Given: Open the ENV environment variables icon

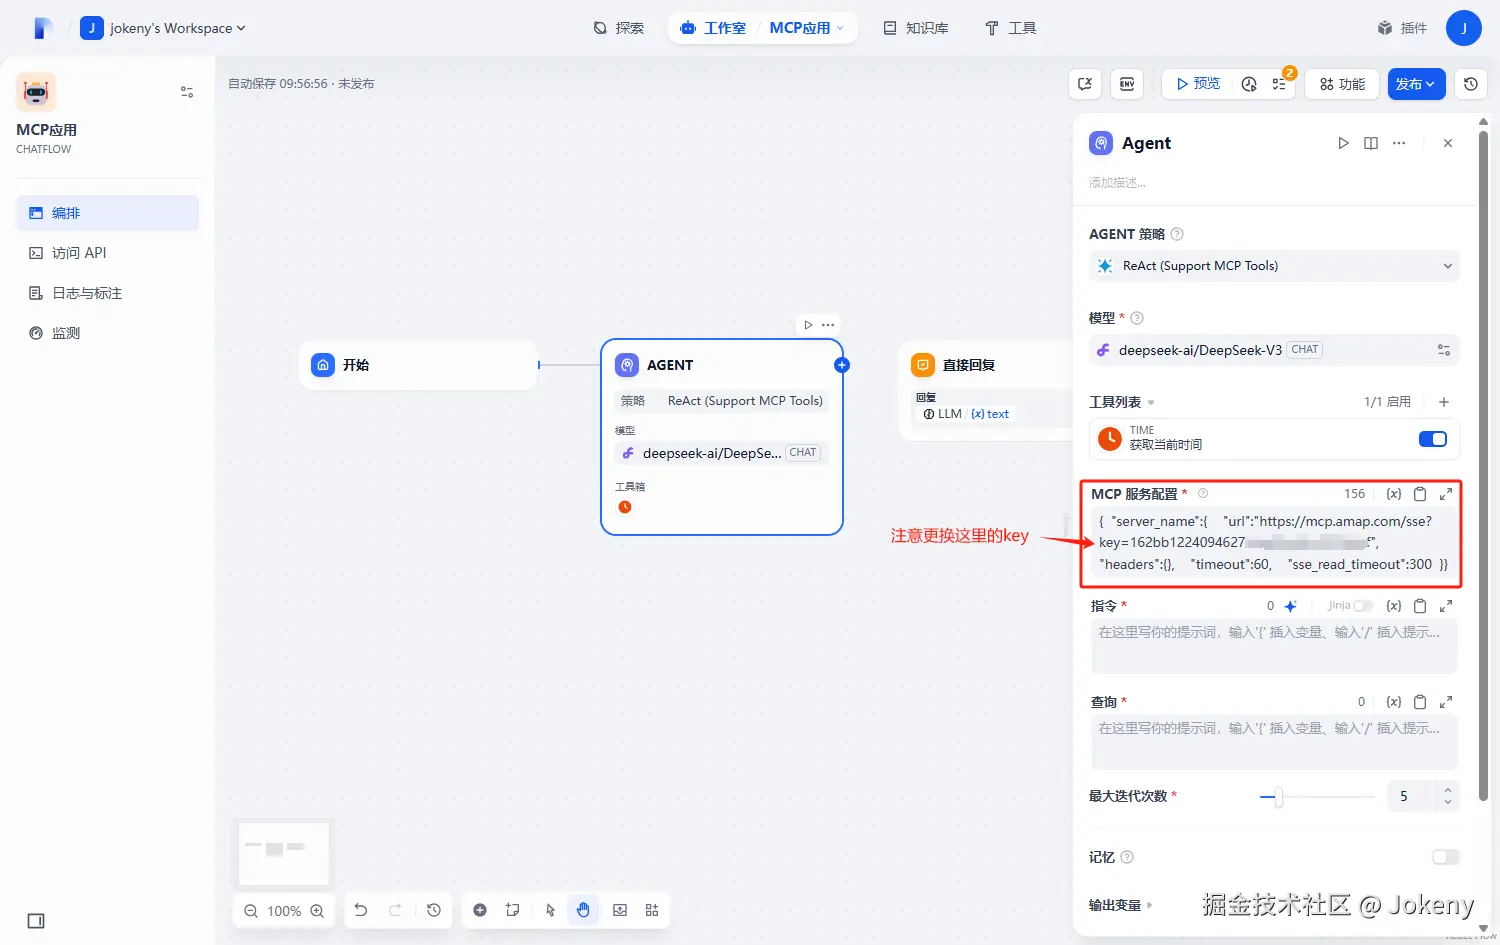Looking at the screenshot, I should click(x=1127, y=84).
